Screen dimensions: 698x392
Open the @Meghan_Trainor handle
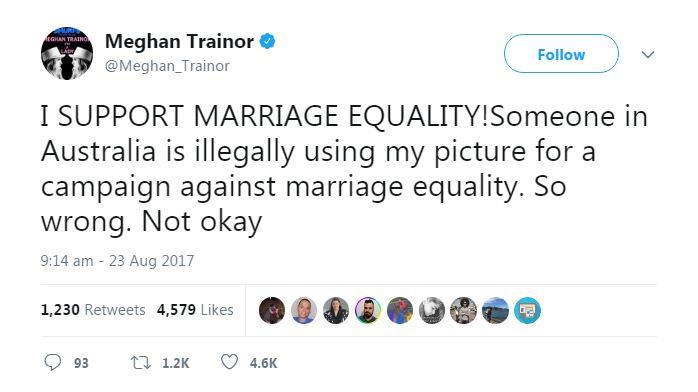tap(167, 66)
